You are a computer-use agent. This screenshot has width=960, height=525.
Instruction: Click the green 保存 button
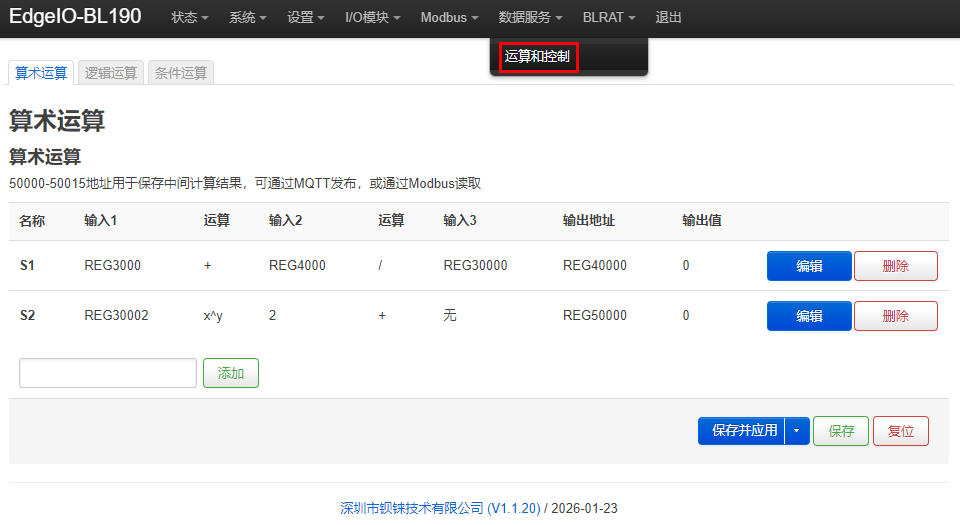point(841,431)
